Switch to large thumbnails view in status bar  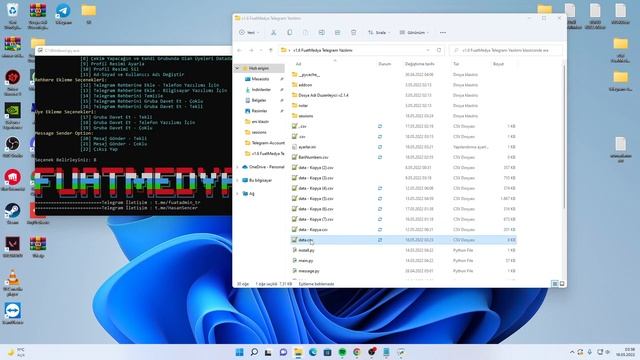(562, 284)
